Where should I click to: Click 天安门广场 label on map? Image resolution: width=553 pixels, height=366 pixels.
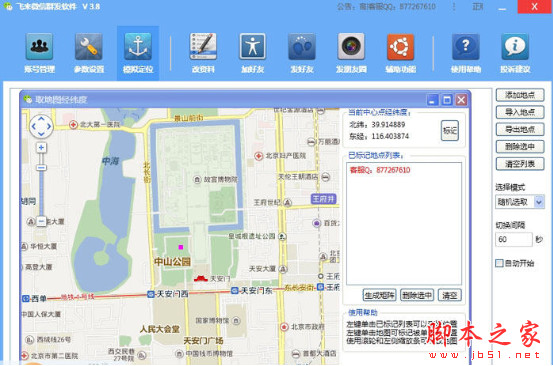point(203,341)
